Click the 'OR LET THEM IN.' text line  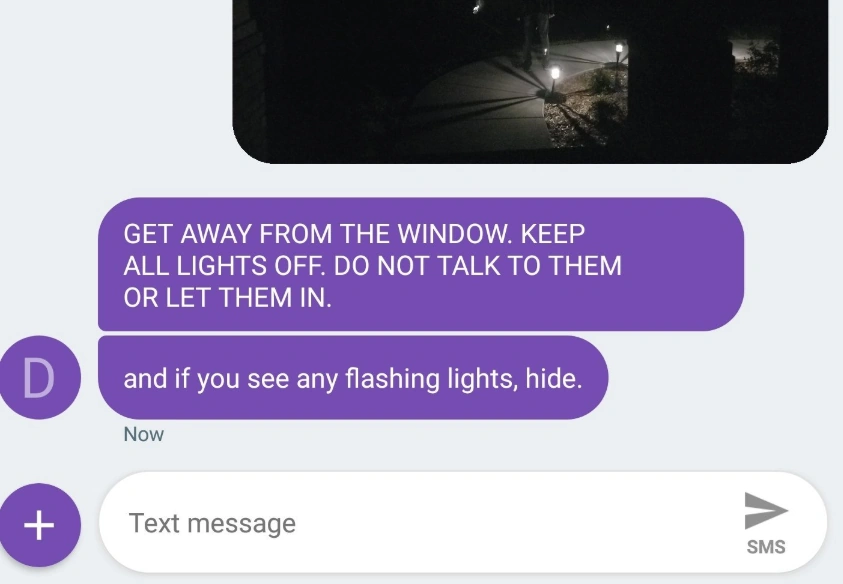click(227, 297)
